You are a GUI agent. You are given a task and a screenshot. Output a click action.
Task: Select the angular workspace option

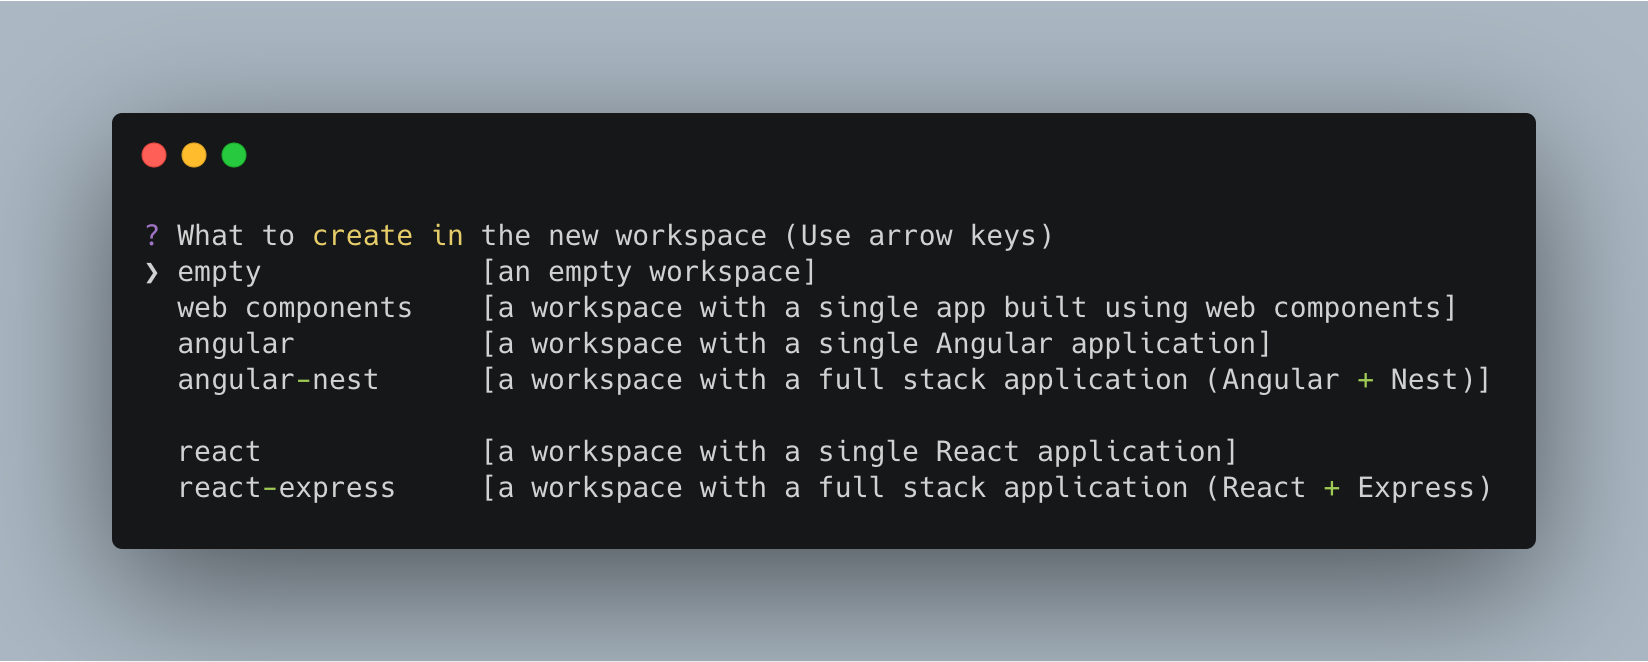[236, 343]
